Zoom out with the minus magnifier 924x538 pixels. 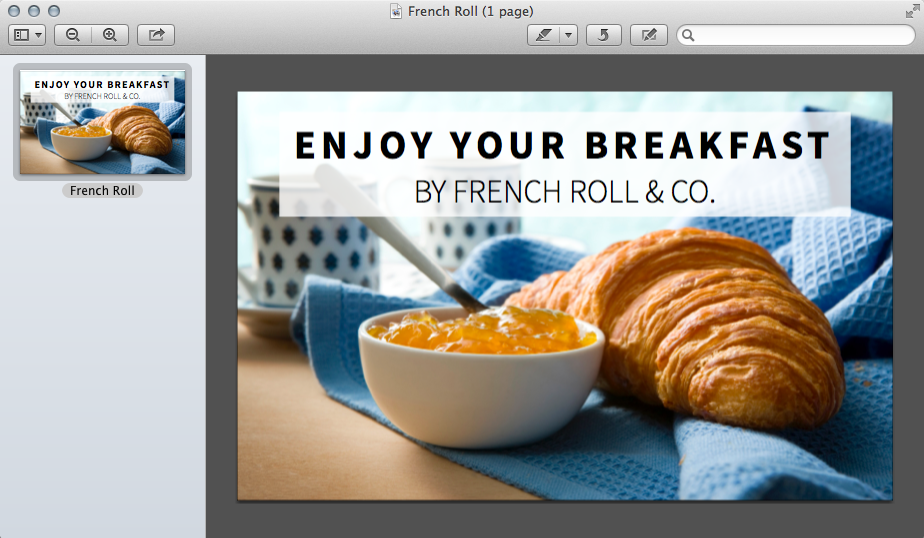[73, 35]
